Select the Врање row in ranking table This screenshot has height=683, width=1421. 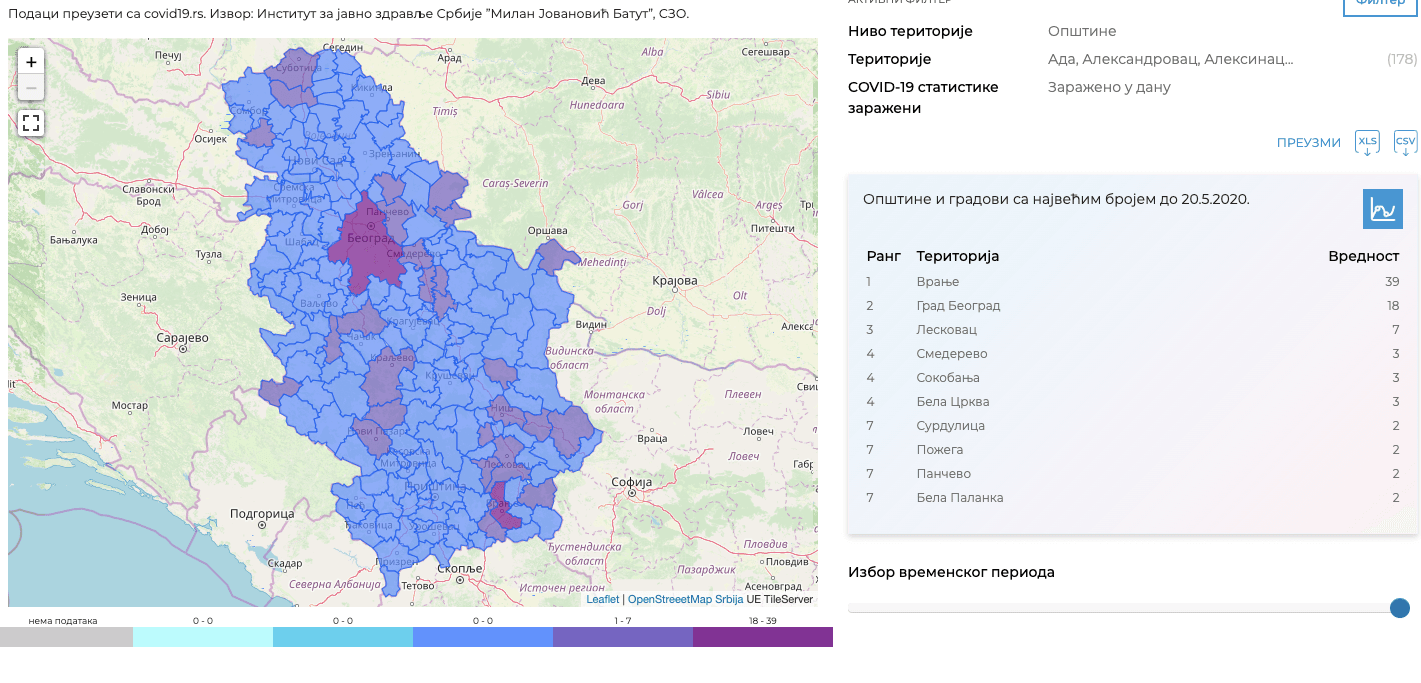pyautogui.click(x=1132, y=282)
